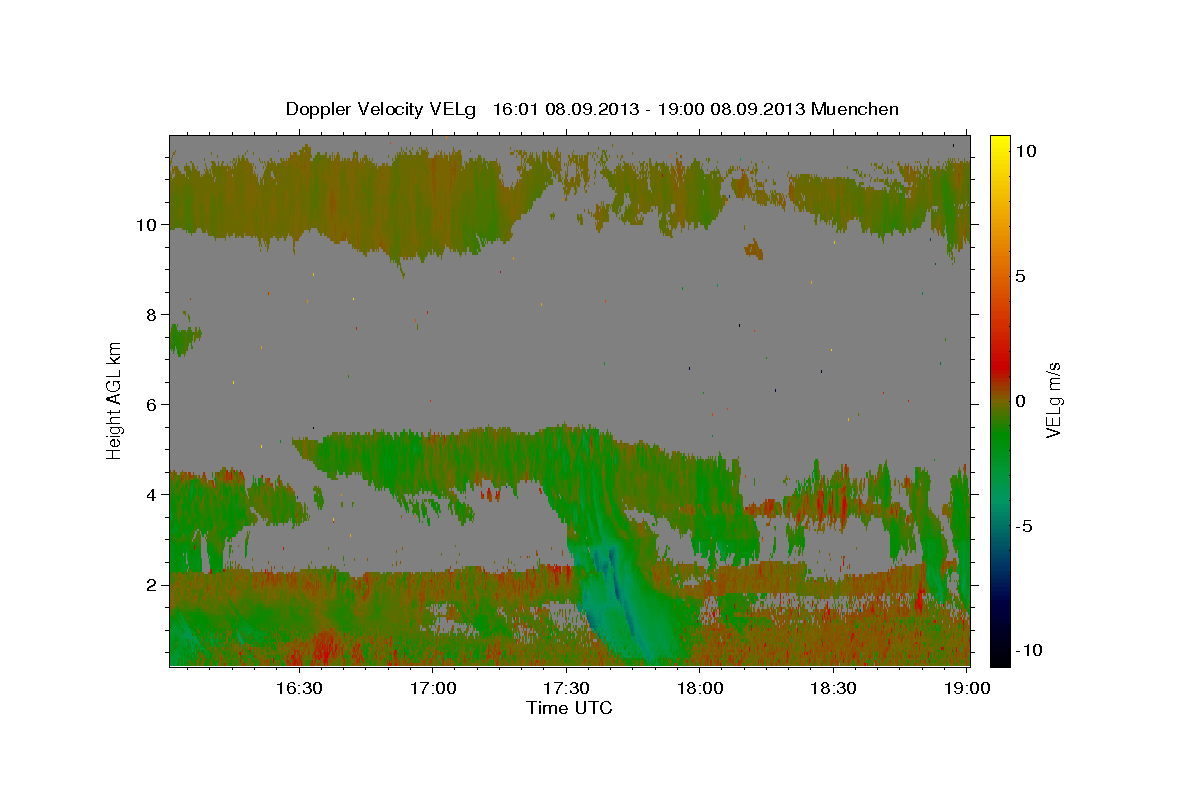Click the 'Time UTC' axis label
Viewport: 1200px width, 800px height.
click(x=569, y=708)
